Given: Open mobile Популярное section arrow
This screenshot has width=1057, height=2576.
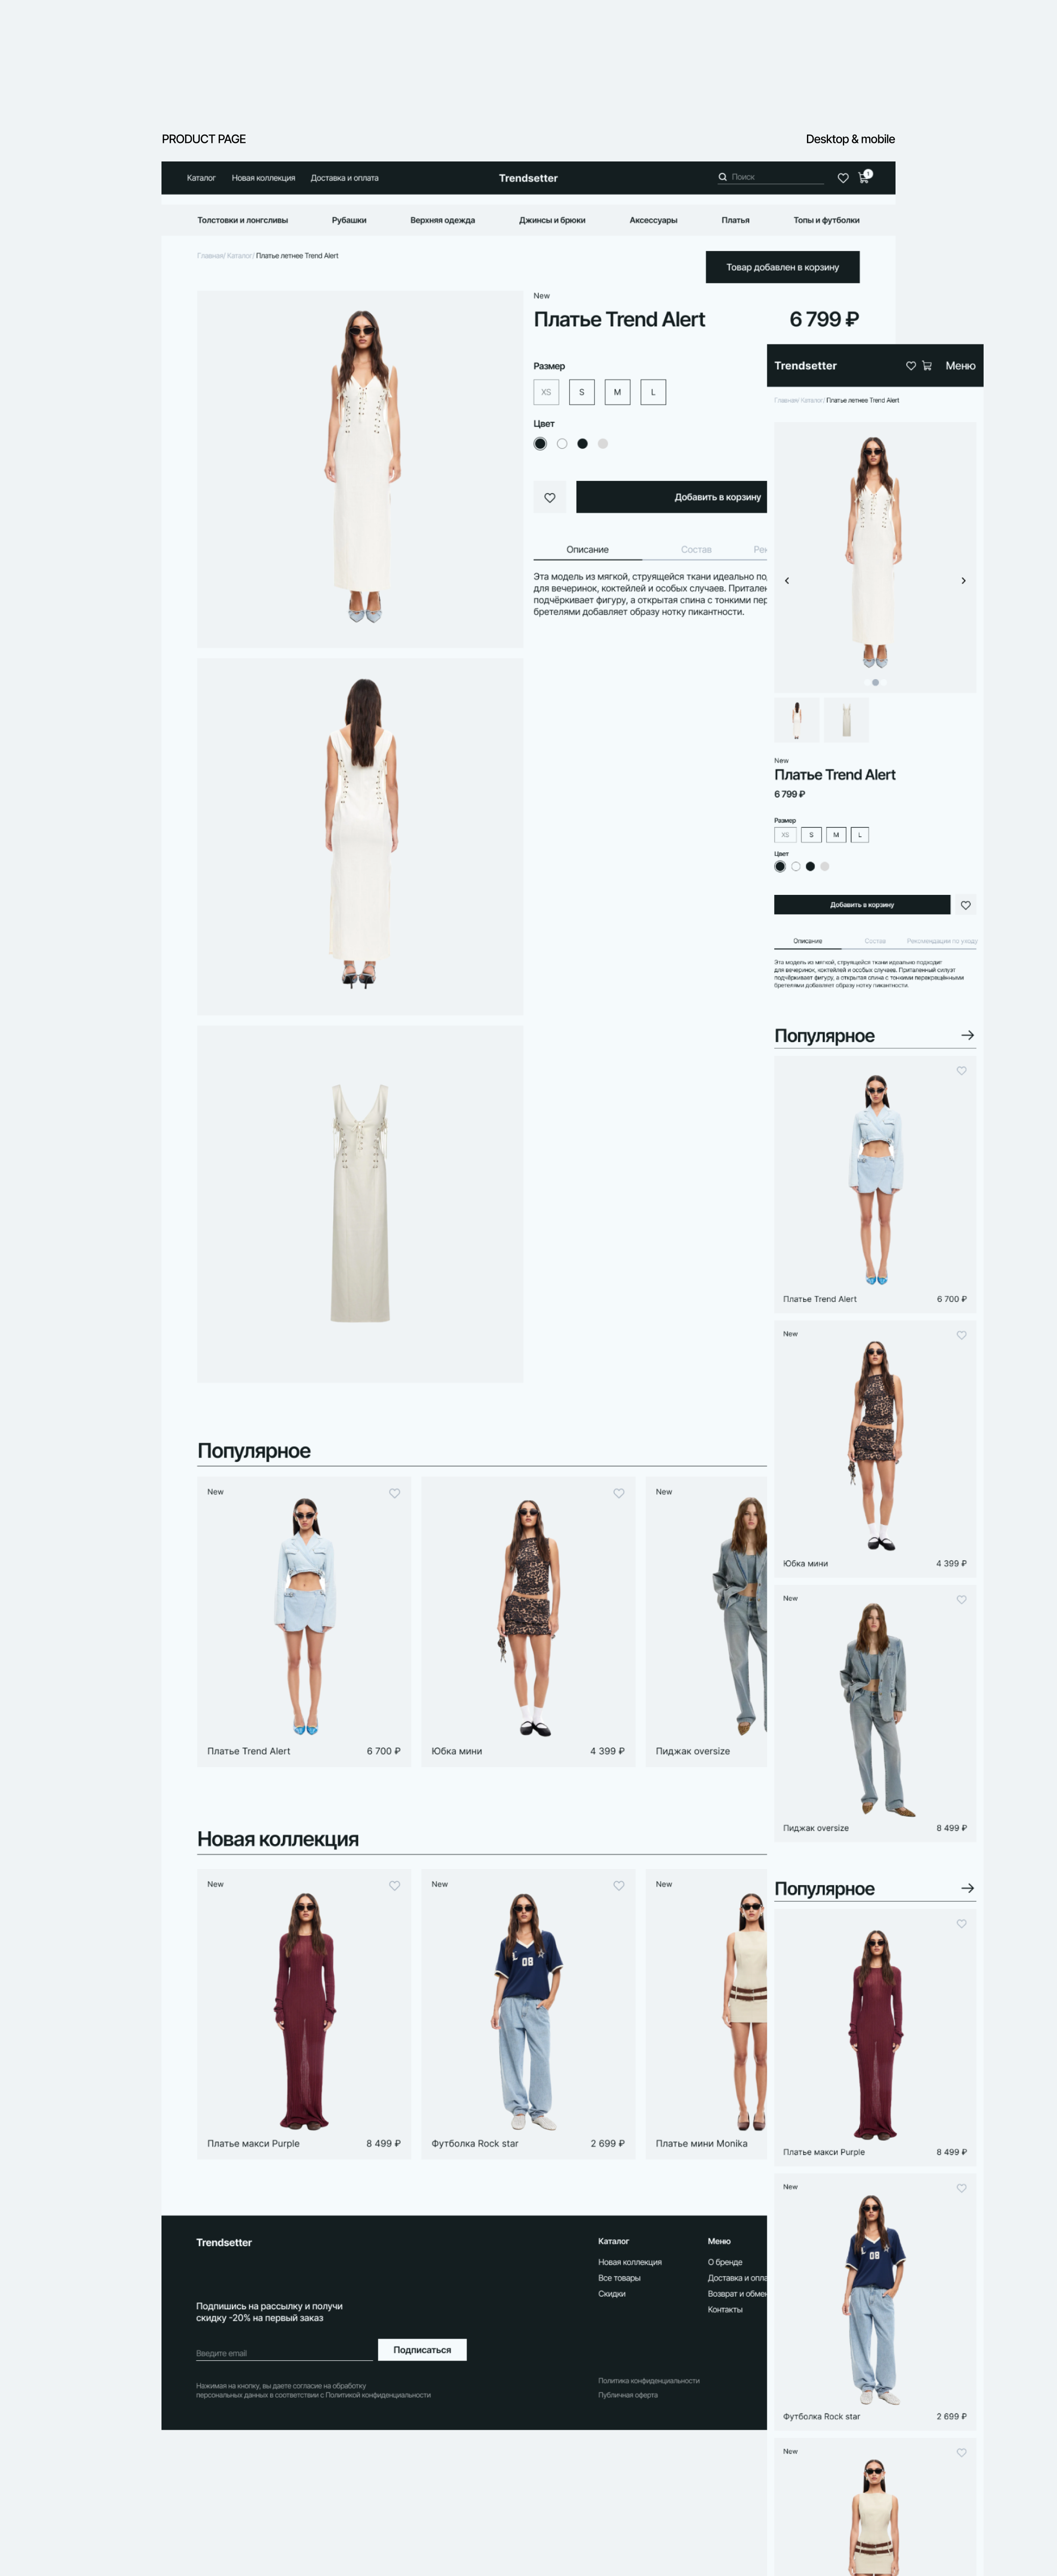Looking at the screenshot, I should coord(967,1035).
